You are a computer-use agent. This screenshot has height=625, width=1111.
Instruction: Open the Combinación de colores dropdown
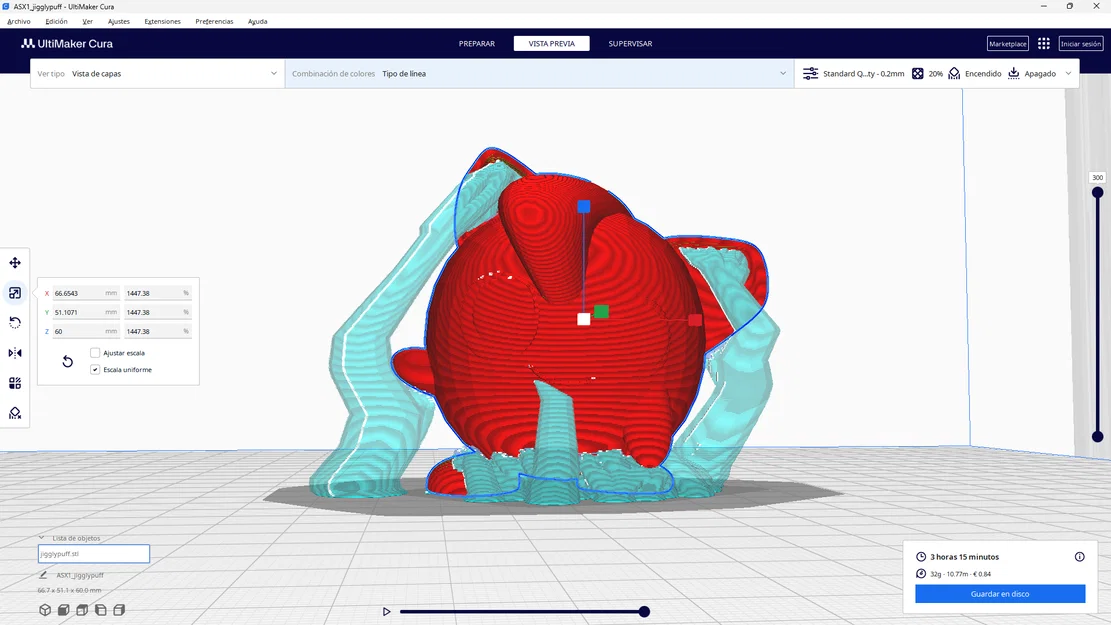pos(539,74)
